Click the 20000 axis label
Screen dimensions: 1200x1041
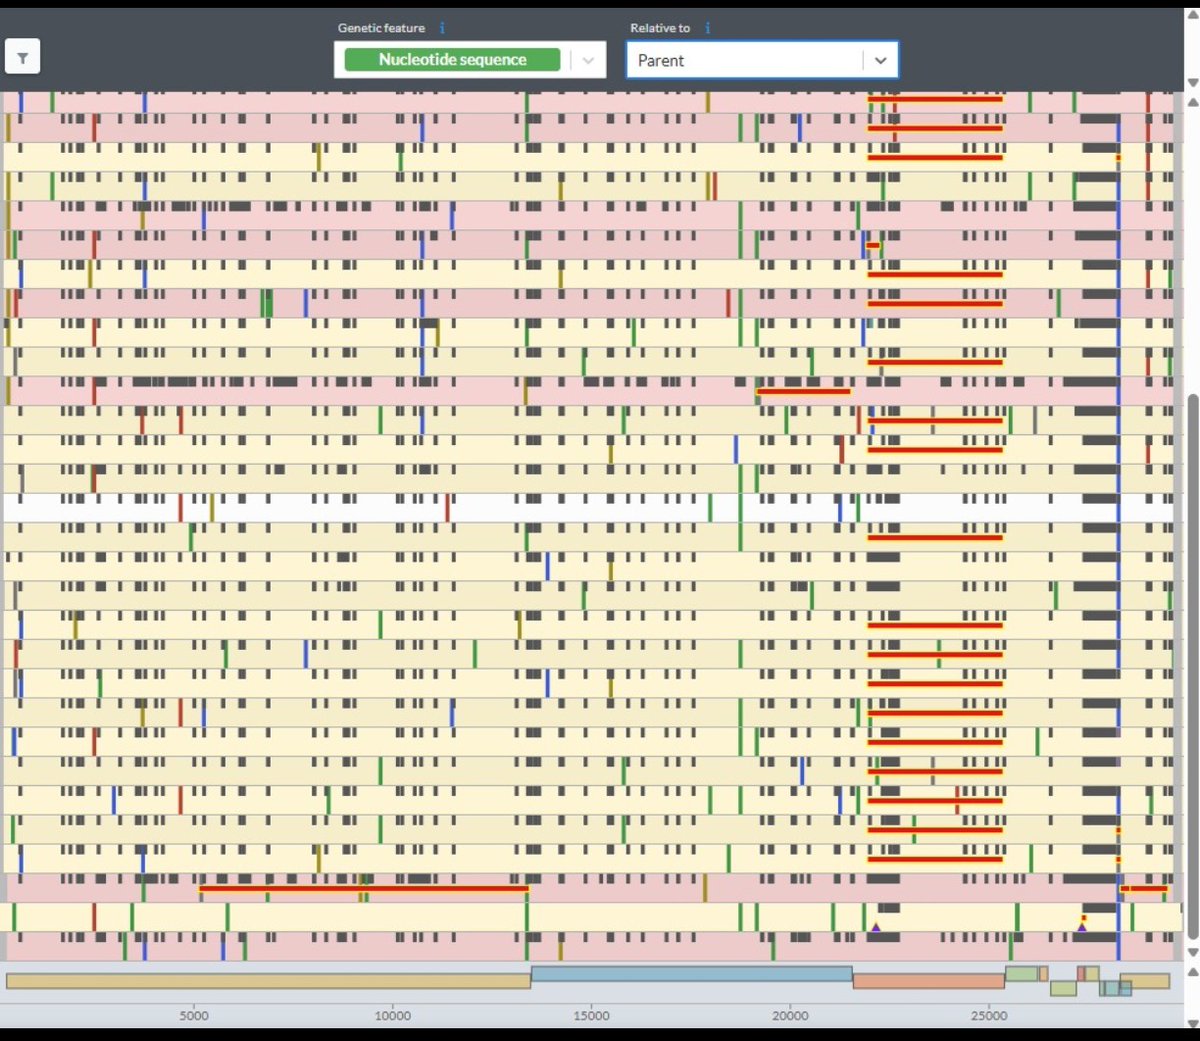point(790,1016)
